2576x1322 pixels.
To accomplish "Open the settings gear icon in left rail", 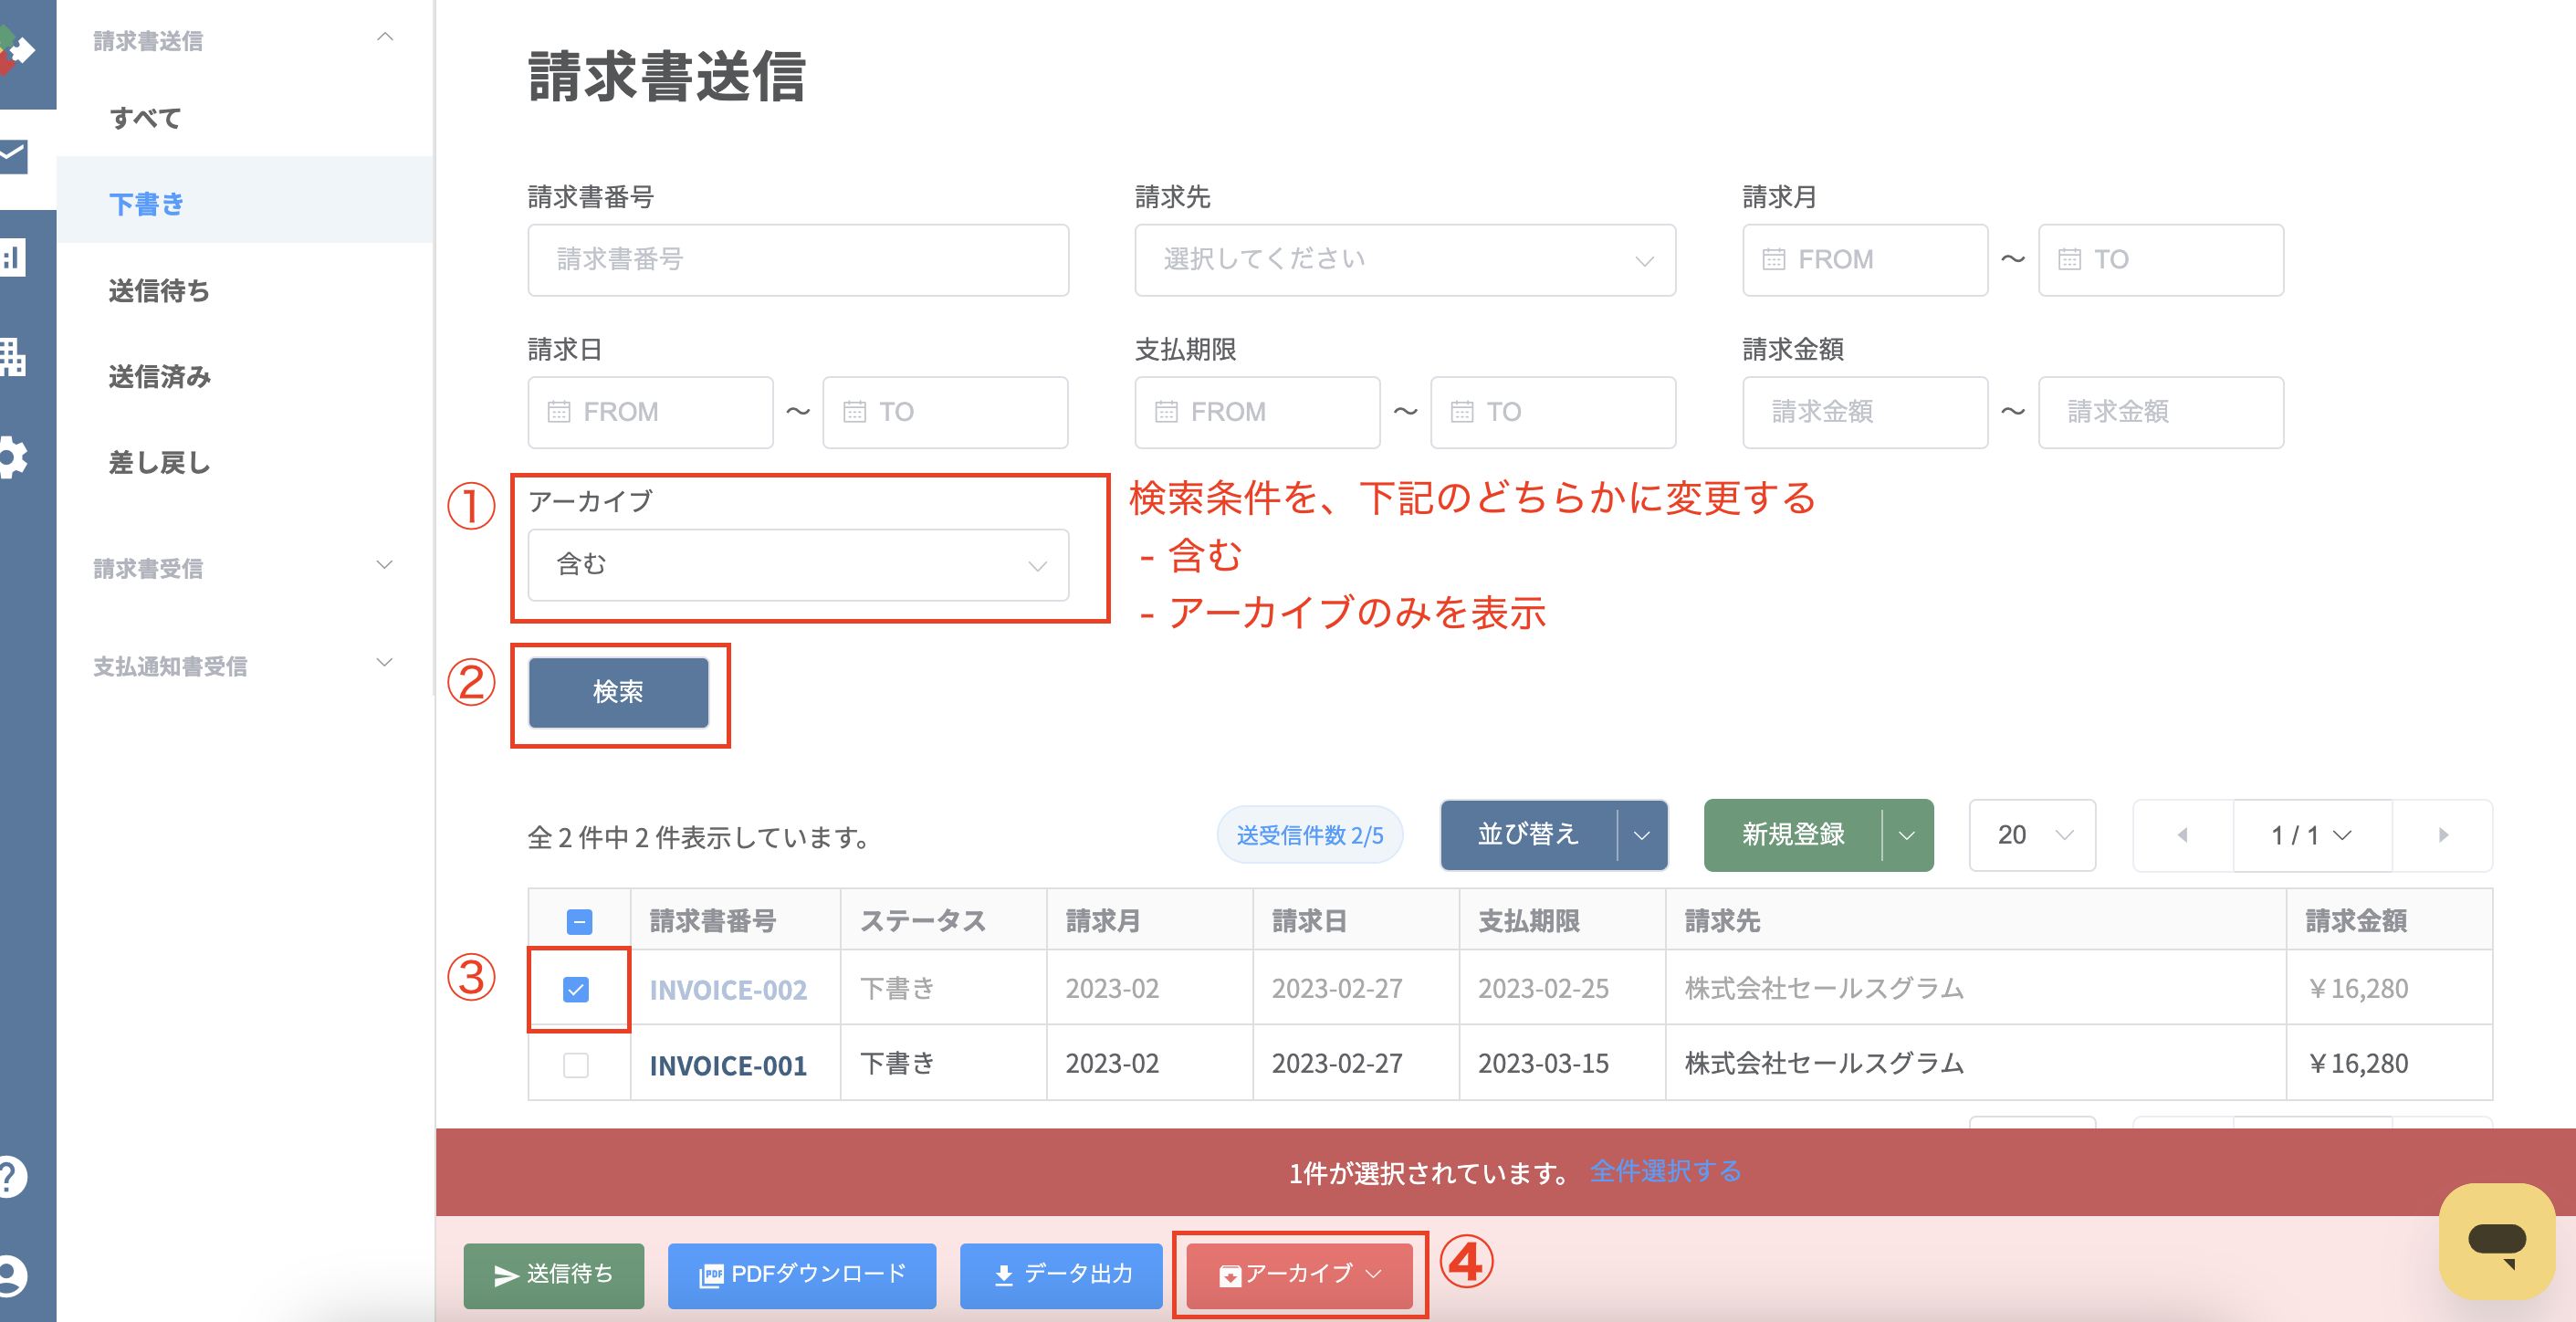I will 13,457.
